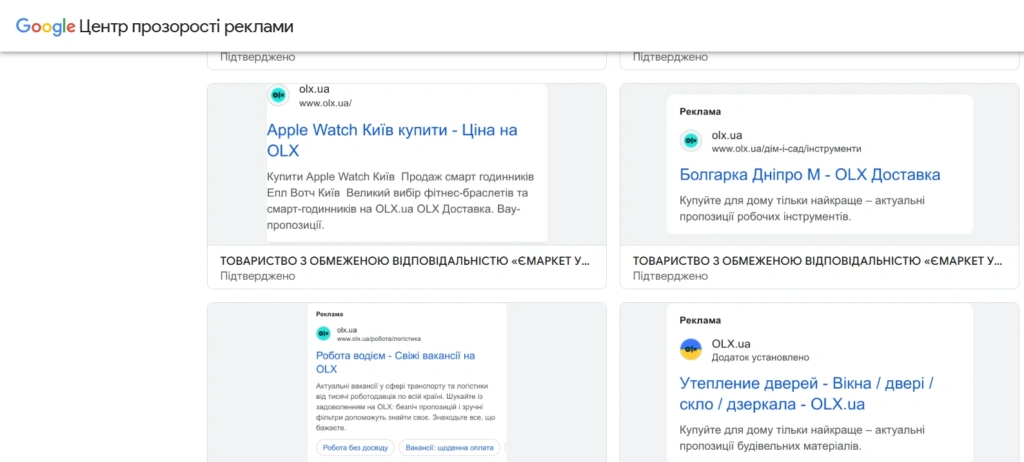The width and height of the screenshot is (1024, 462).
Task: Open the Болгарка Дніпро М - OLX Доставка headline
Action: coord(810,174)
